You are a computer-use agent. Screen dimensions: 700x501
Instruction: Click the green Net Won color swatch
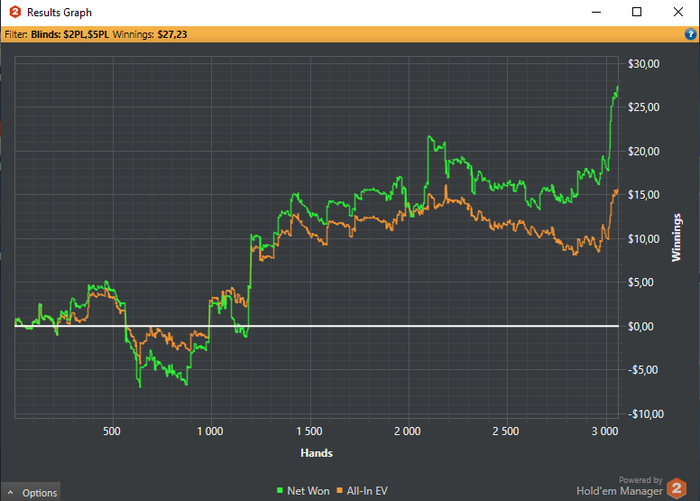point(280,490)
